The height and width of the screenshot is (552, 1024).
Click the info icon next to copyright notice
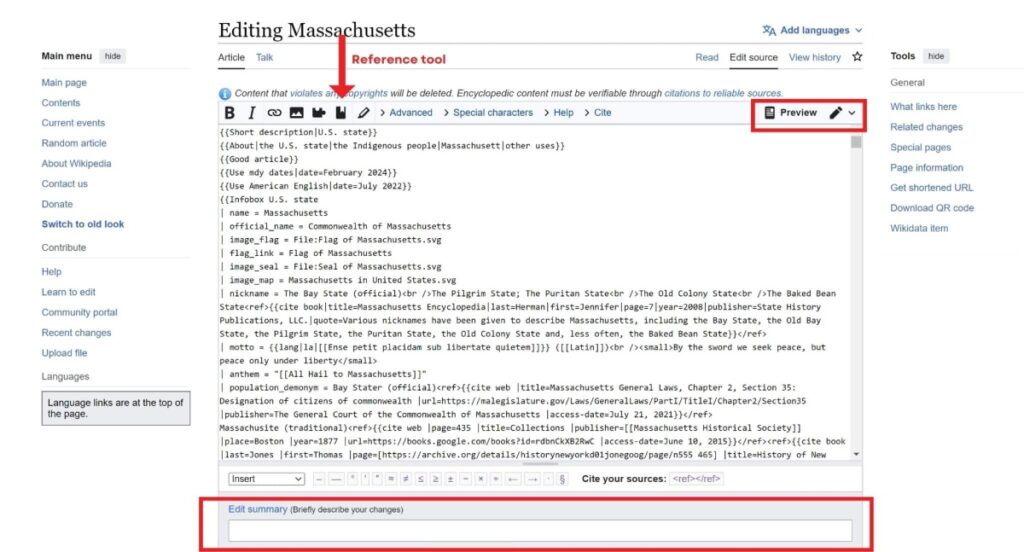[x=225, y=94]
